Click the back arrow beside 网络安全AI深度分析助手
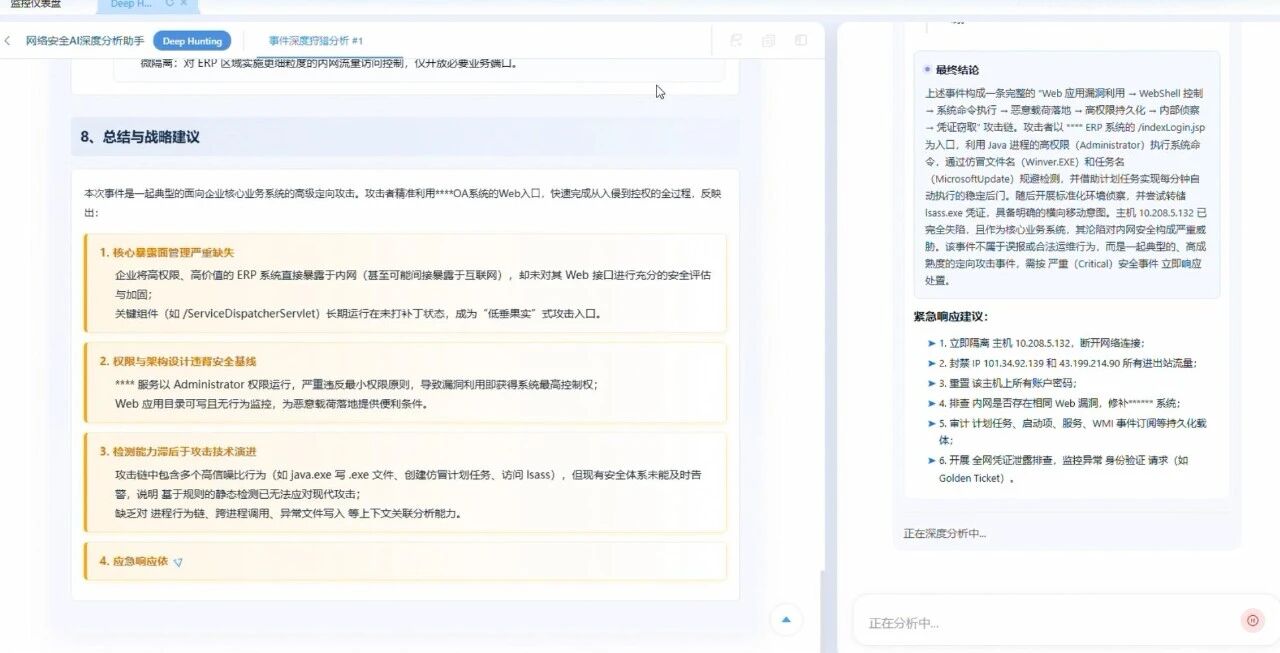 [x=8, y=40]
